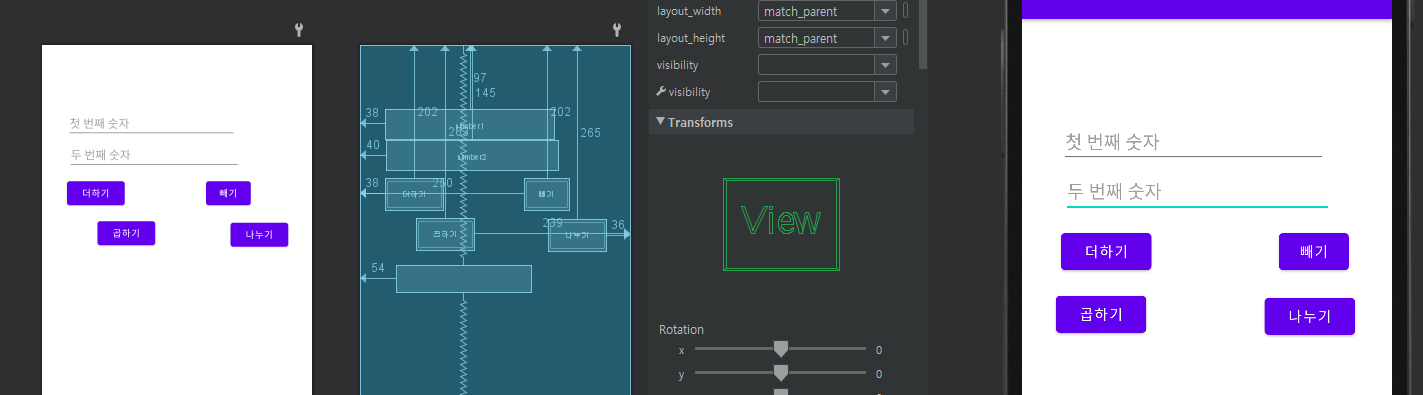Select the 나누기 button in the design preview
The image size is (1423, 395).
click(x=259, y=235)
